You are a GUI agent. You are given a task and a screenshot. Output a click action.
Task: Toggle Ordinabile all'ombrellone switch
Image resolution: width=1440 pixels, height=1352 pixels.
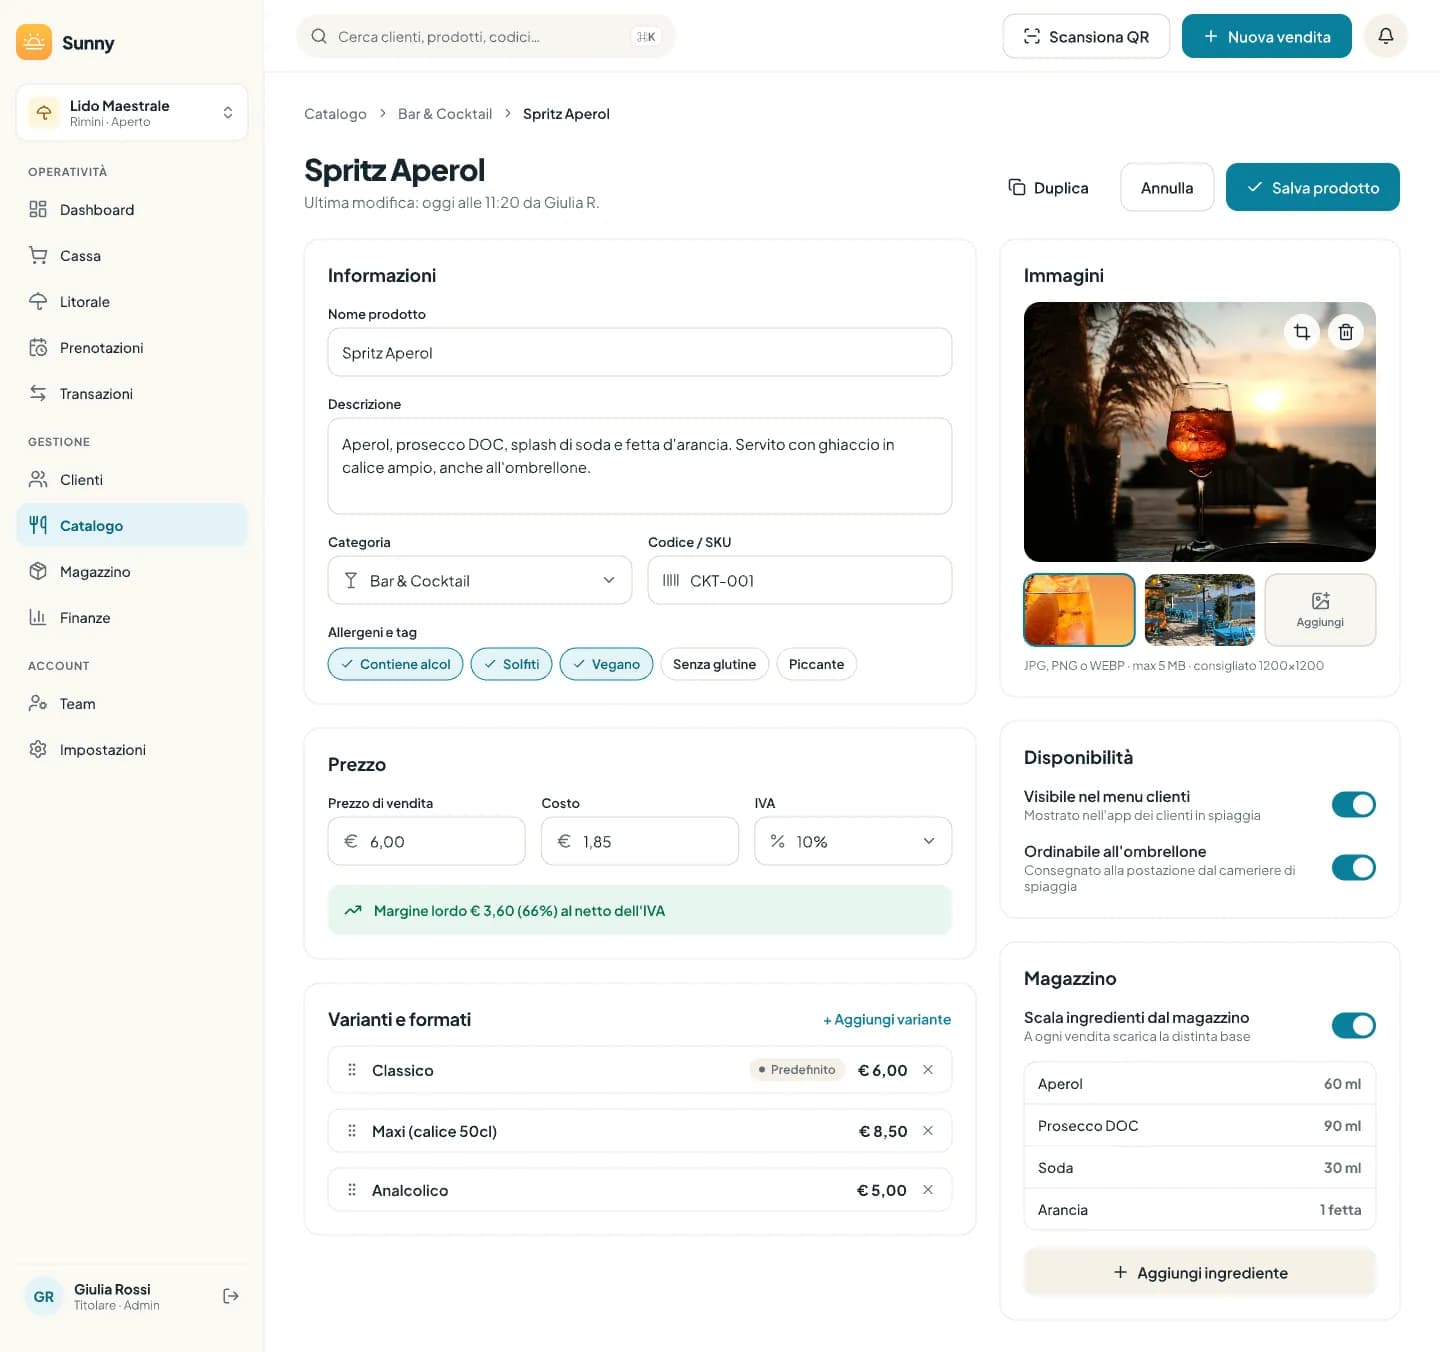coord(1354,867)
